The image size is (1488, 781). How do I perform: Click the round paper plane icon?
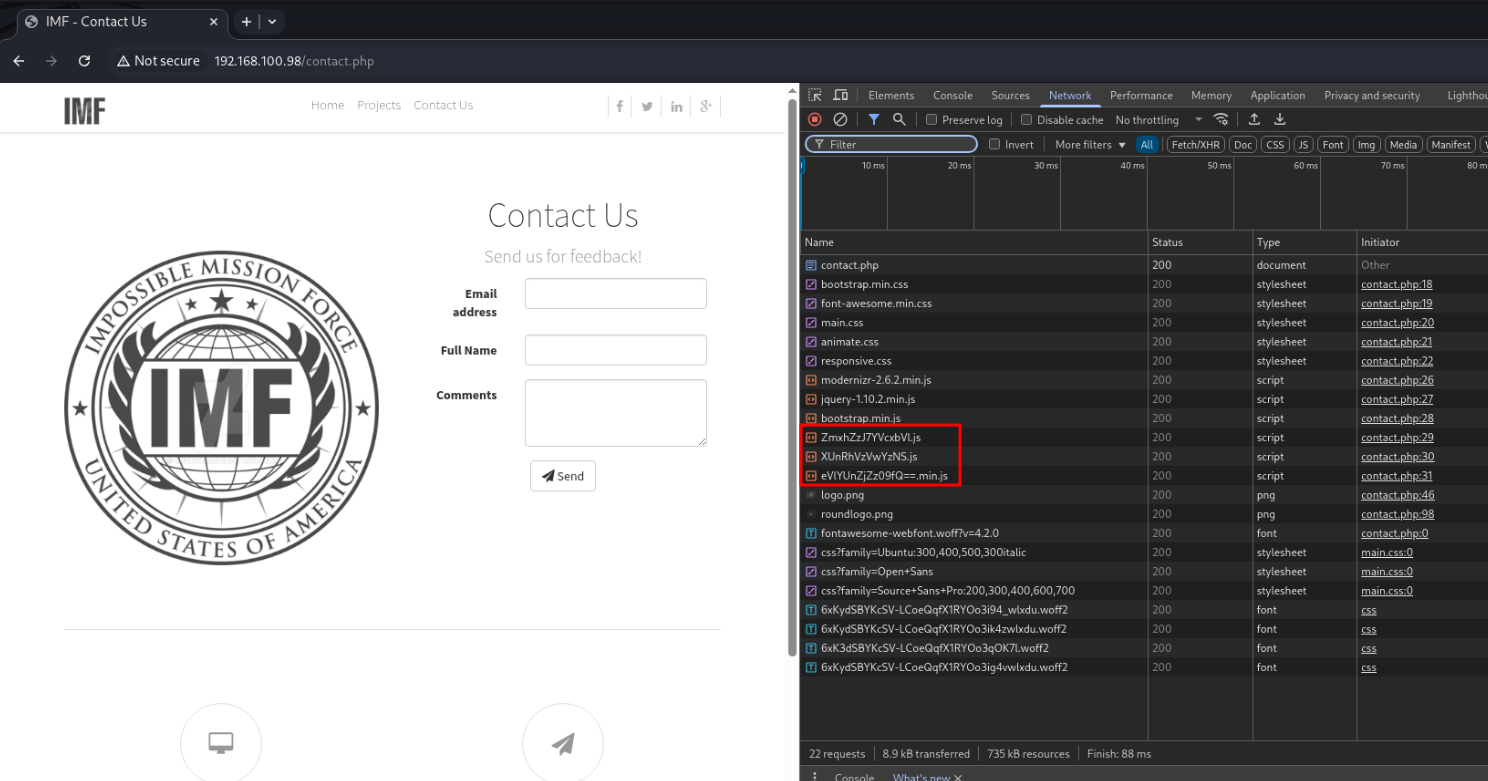563,743
